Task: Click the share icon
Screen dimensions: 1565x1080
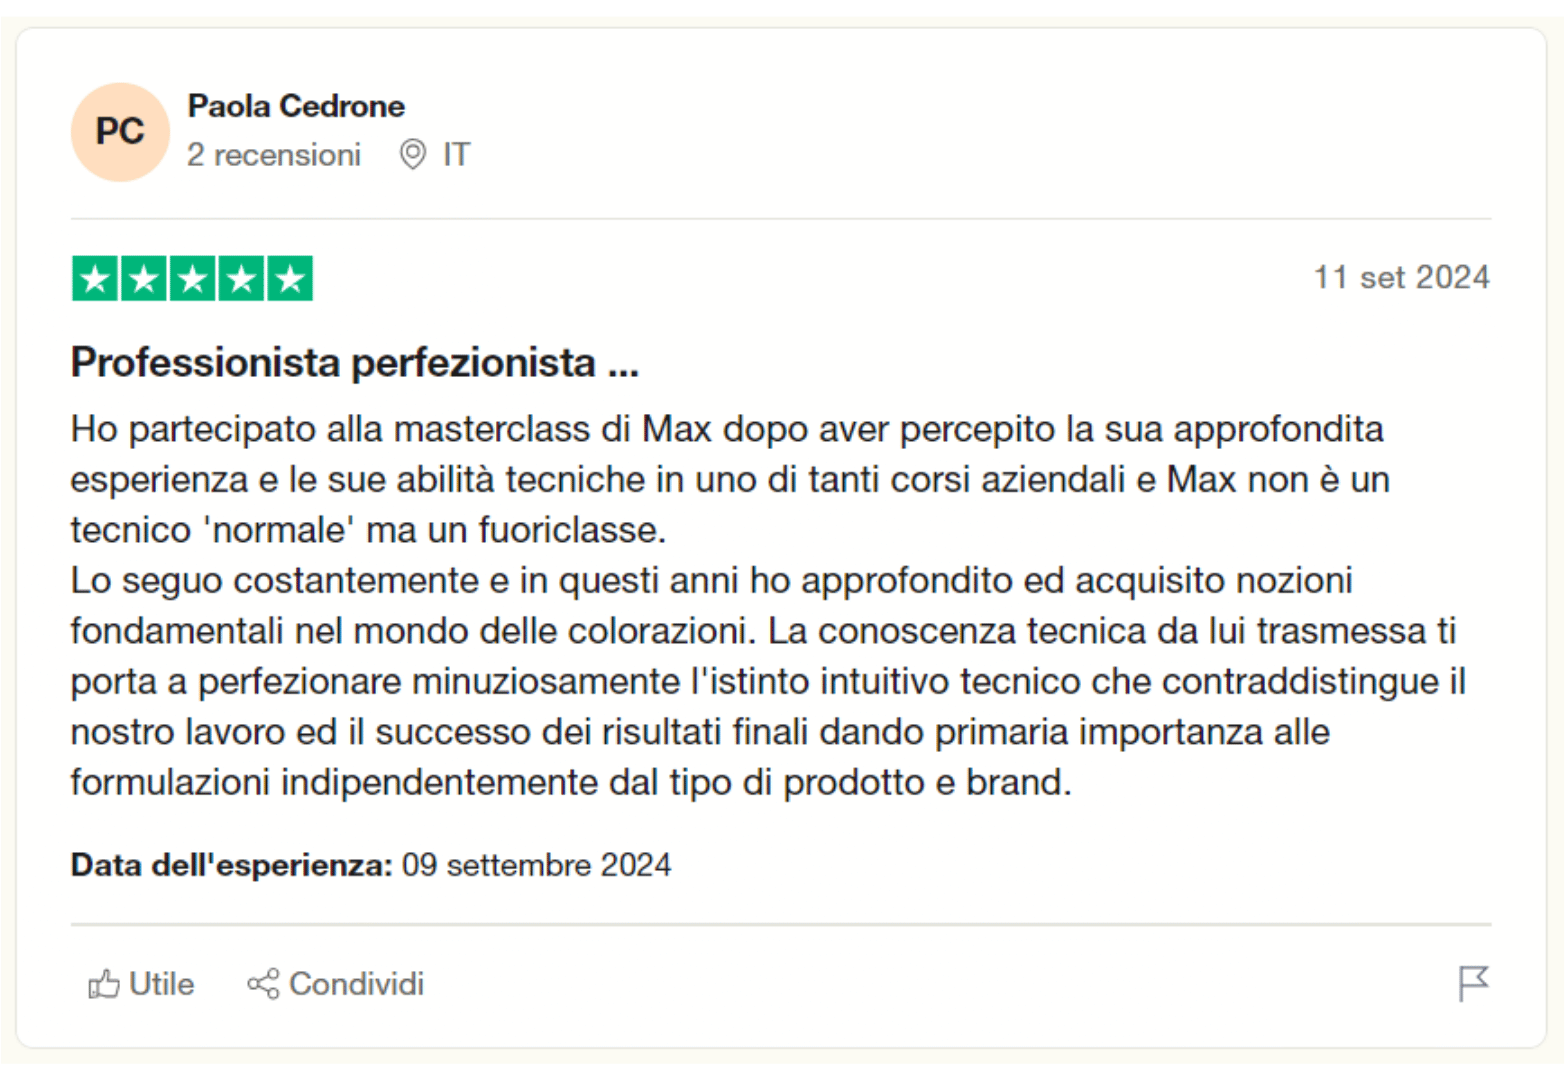Action: point(263,985)
